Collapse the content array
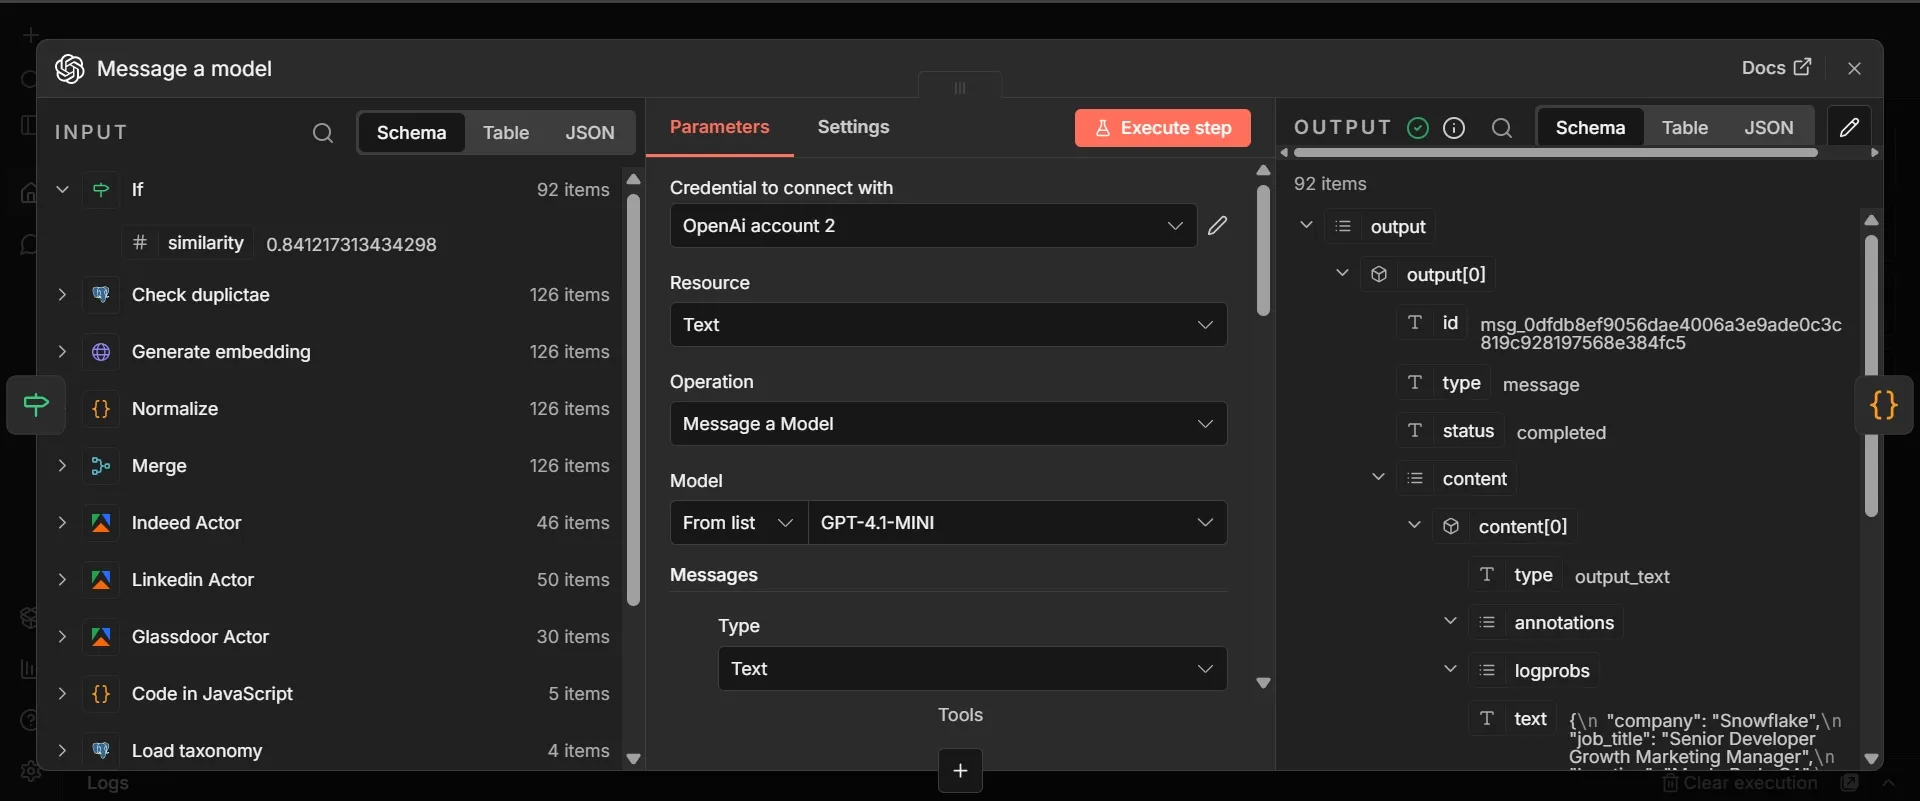The height and width of the screenshot is (801, 1920). (x=1378, y=477)
